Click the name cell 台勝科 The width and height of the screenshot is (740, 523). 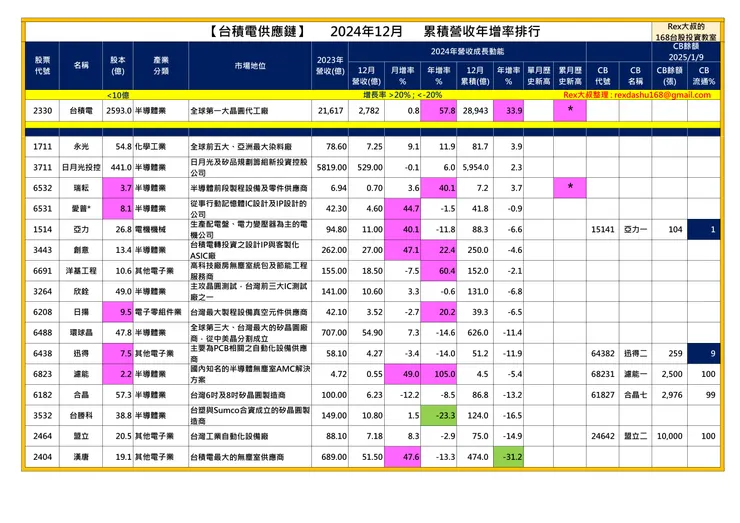click(x=81, y=415)
